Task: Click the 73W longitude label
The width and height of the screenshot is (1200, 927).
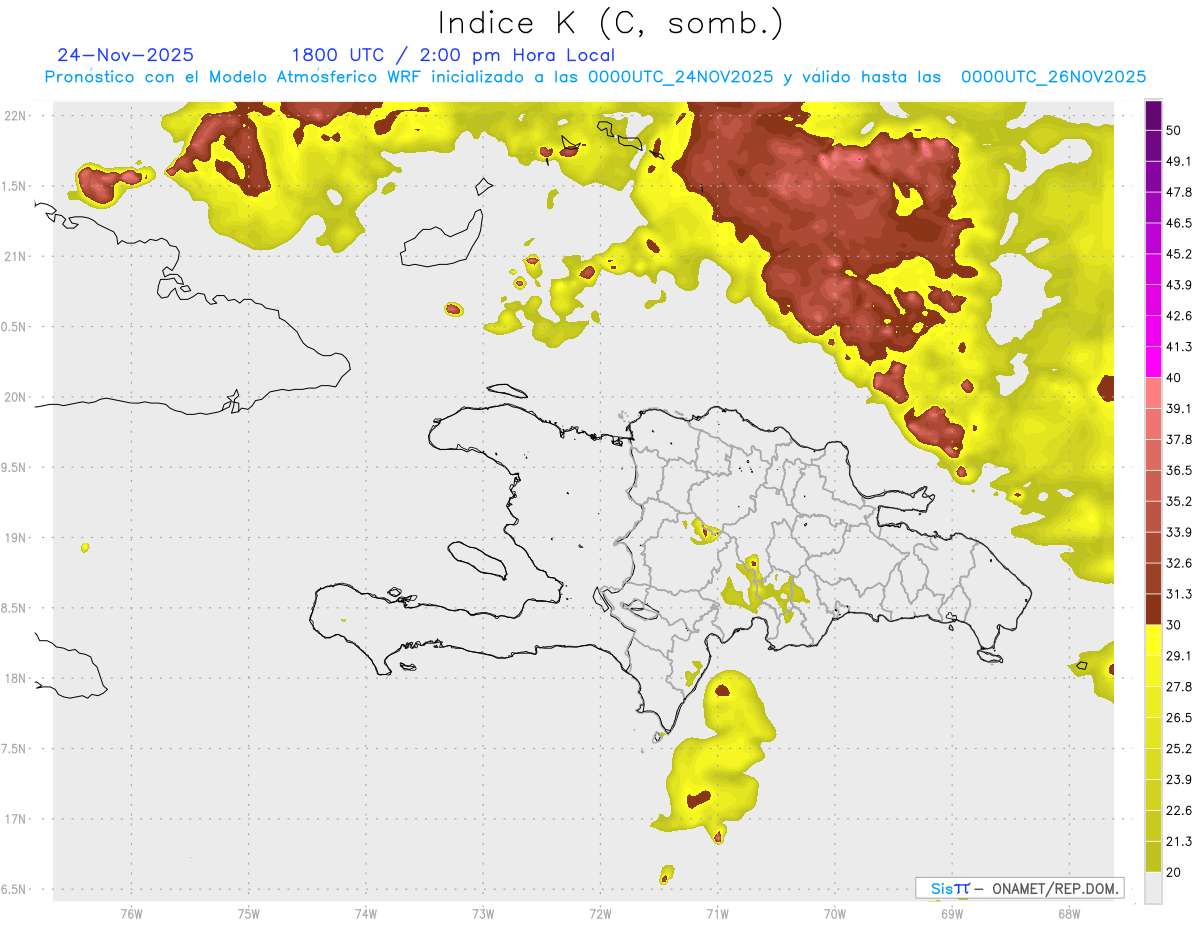Action: (483, 914)
